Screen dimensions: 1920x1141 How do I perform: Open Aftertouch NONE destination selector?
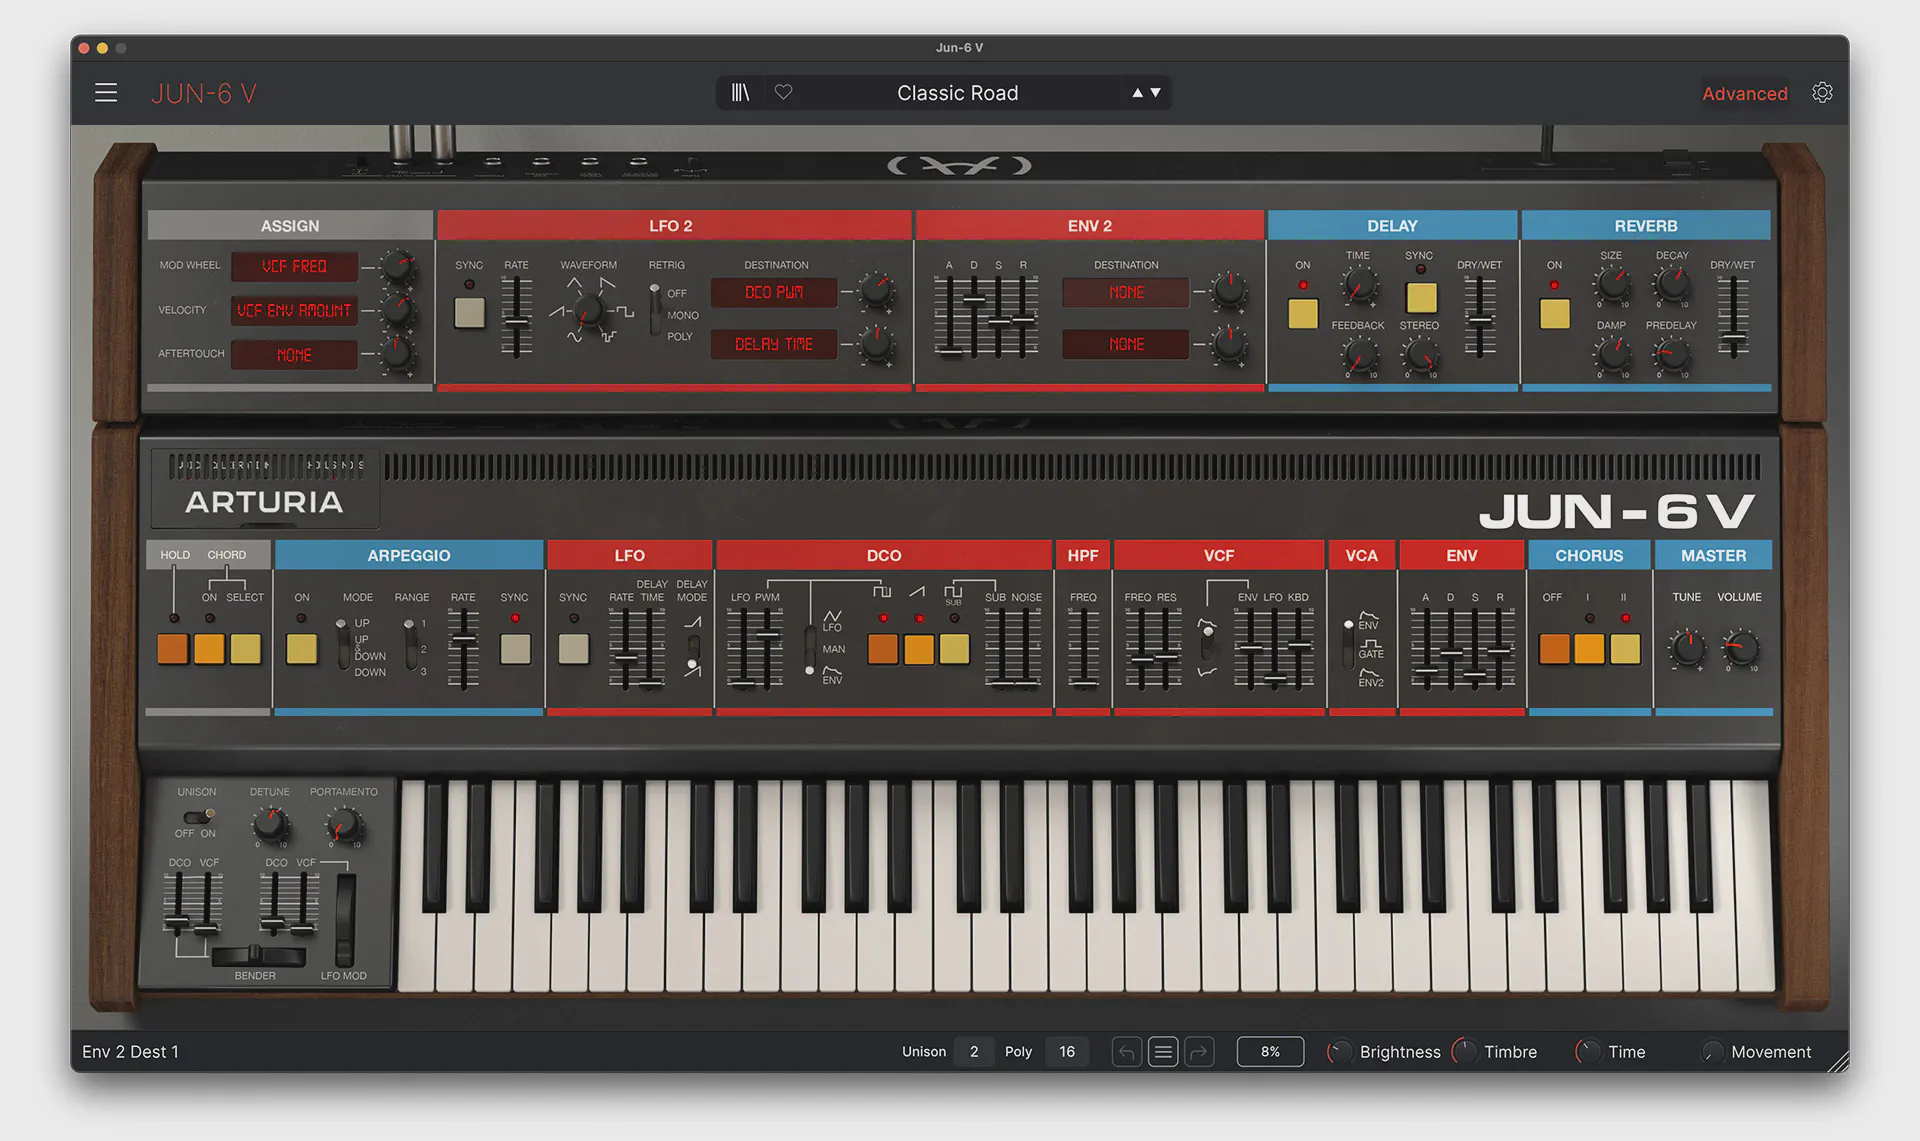(x=294, y=355)
